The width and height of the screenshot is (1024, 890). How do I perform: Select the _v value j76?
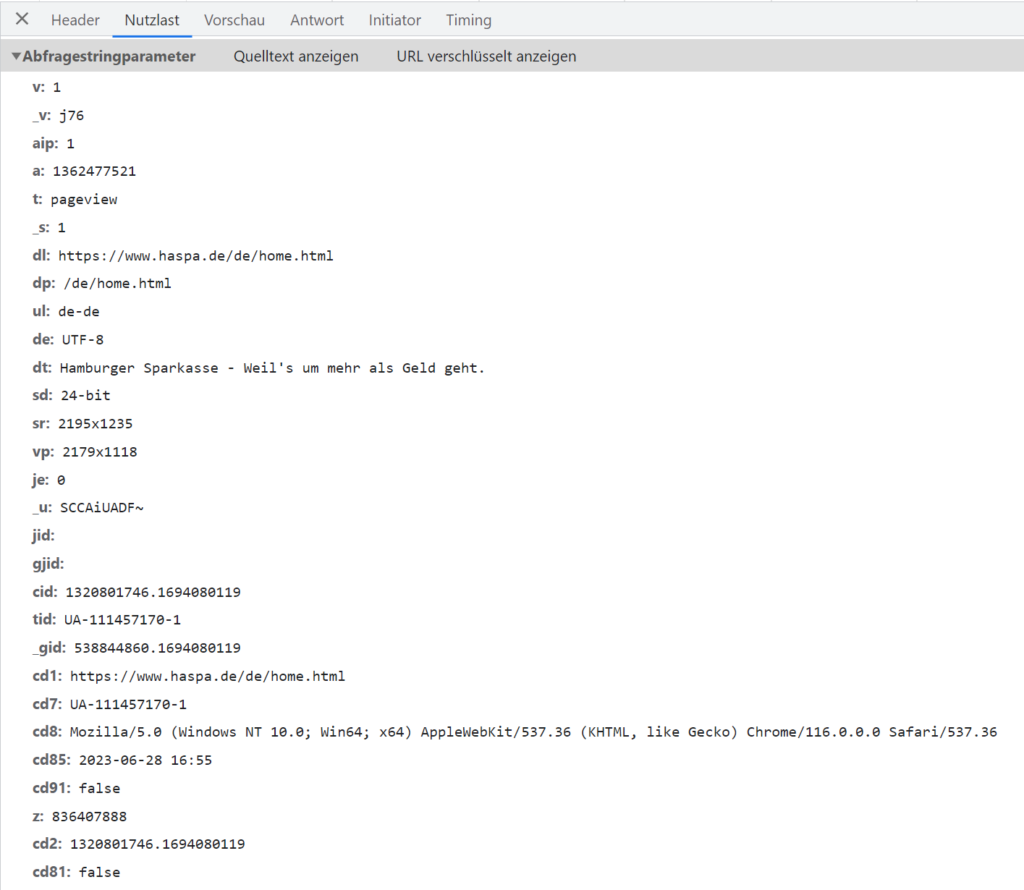[x=71, y=116]
